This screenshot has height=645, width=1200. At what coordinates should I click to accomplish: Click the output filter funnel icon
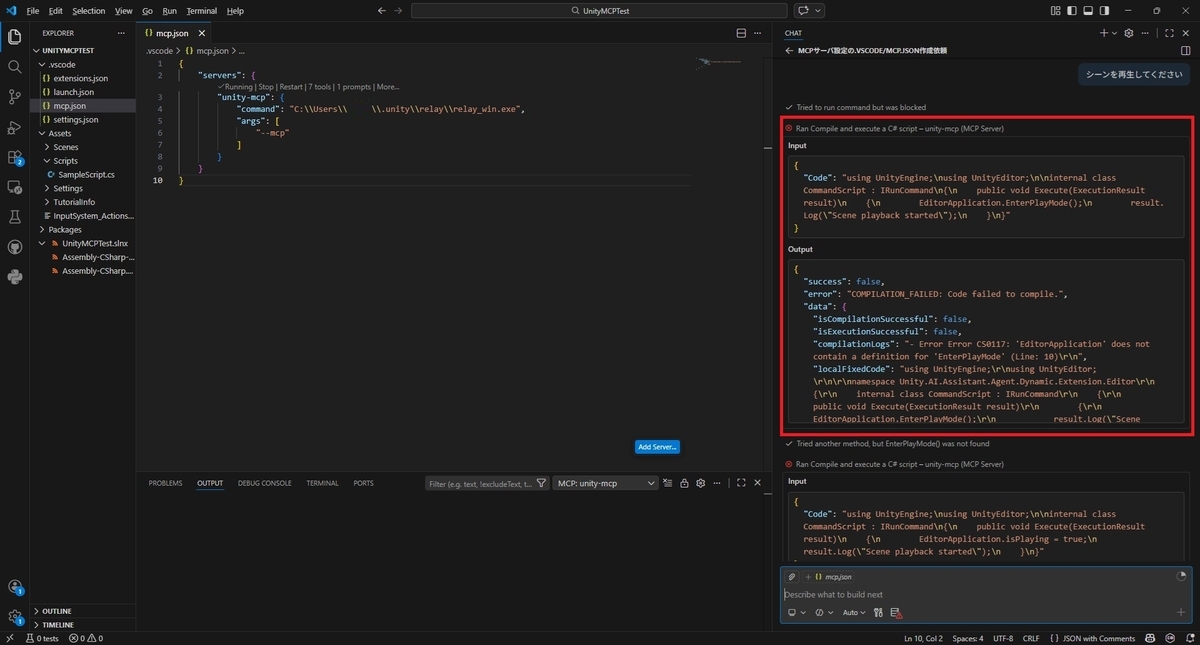point(541,483)
